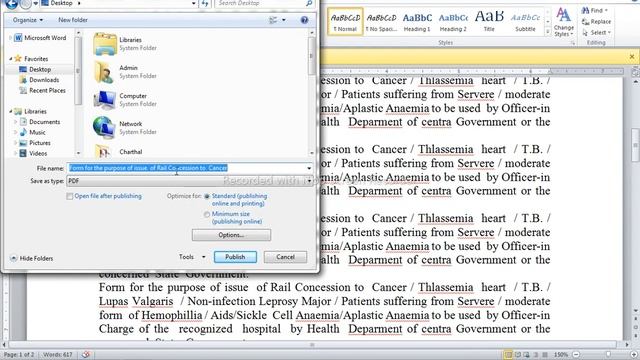Click the Back navigation arrow in dialog

tap(11, 4)
